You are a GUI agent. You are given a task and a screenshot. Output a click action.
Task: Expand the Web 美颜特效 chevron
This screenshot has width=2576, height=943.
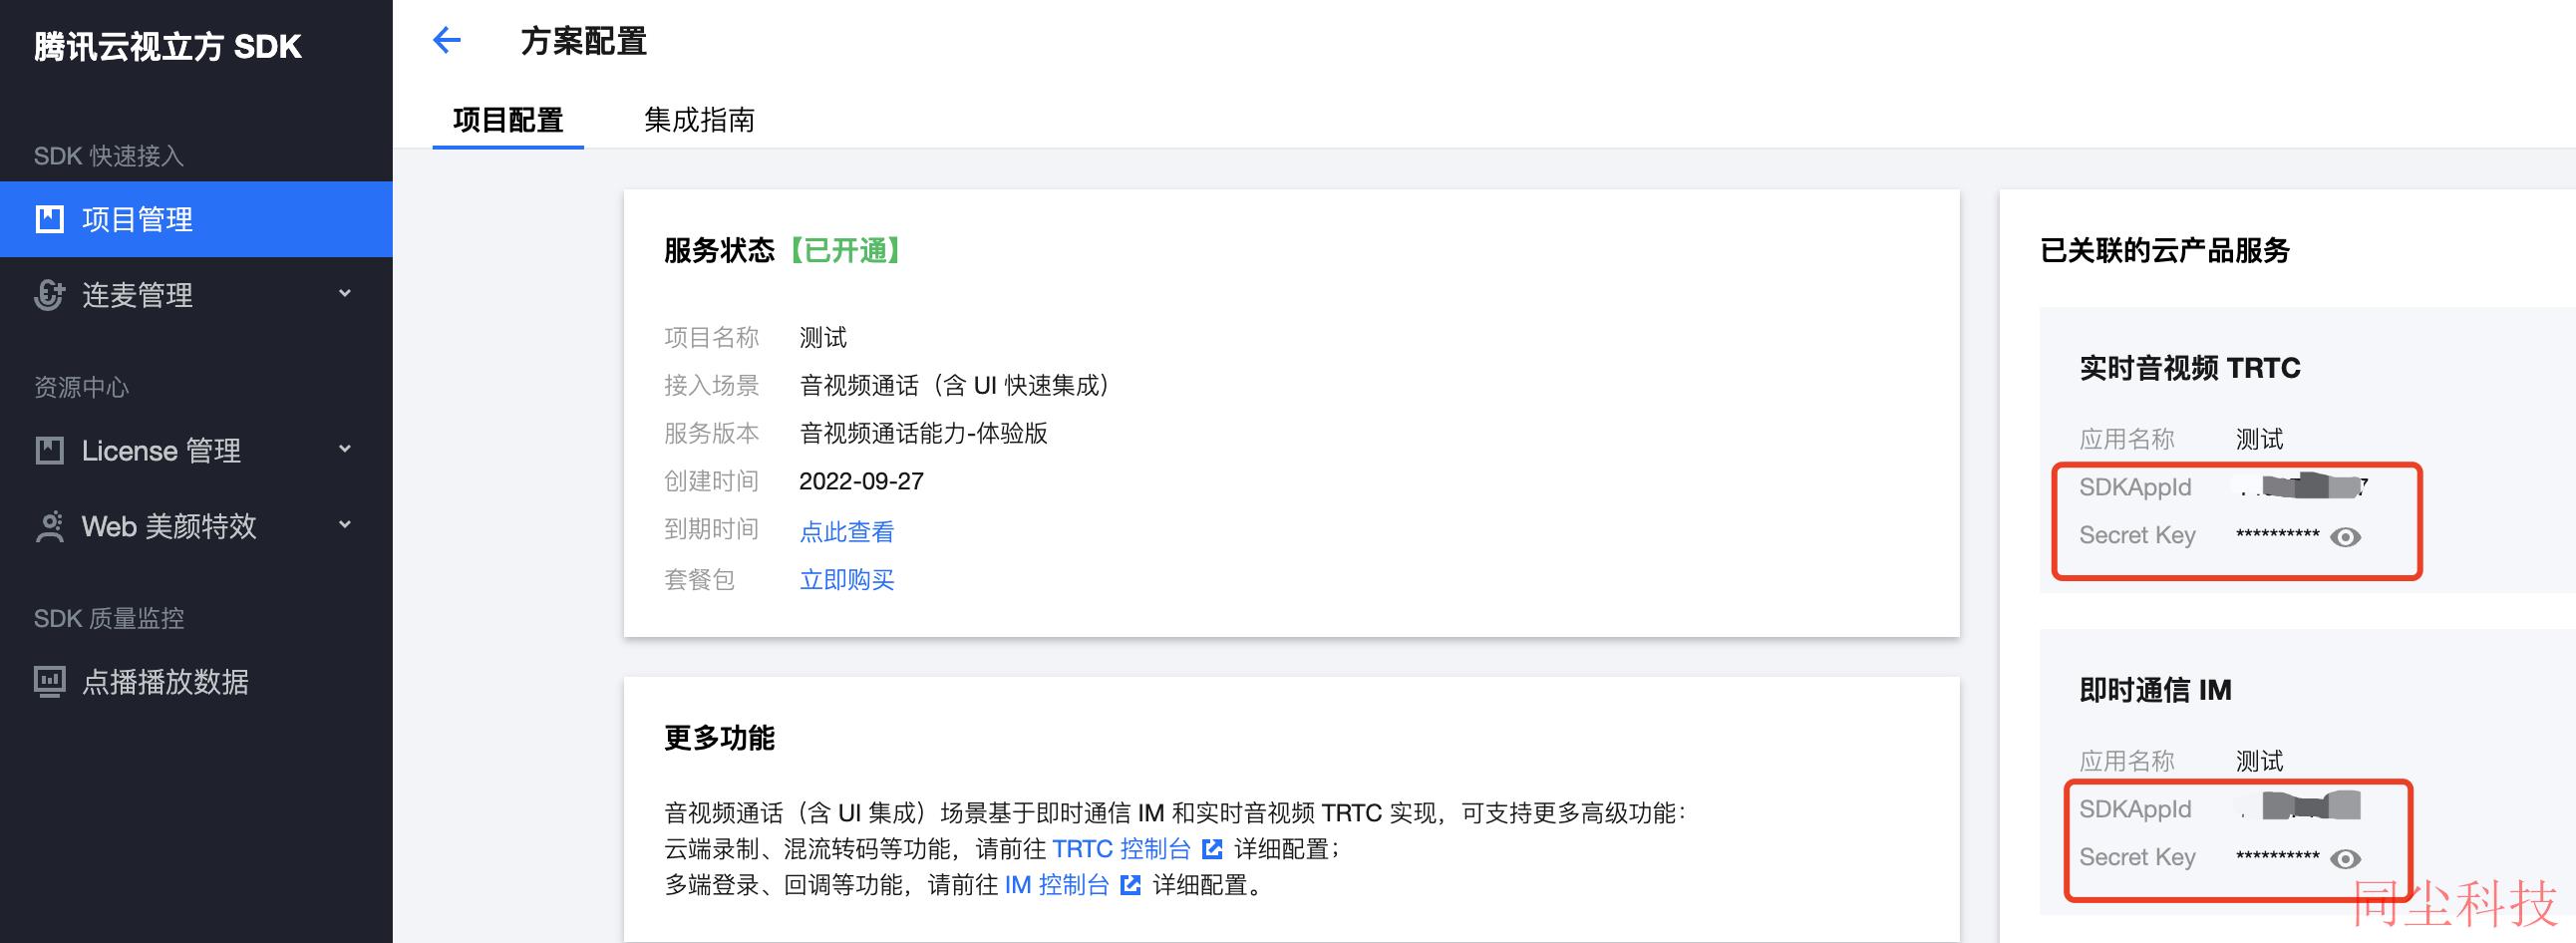[345, 526]
